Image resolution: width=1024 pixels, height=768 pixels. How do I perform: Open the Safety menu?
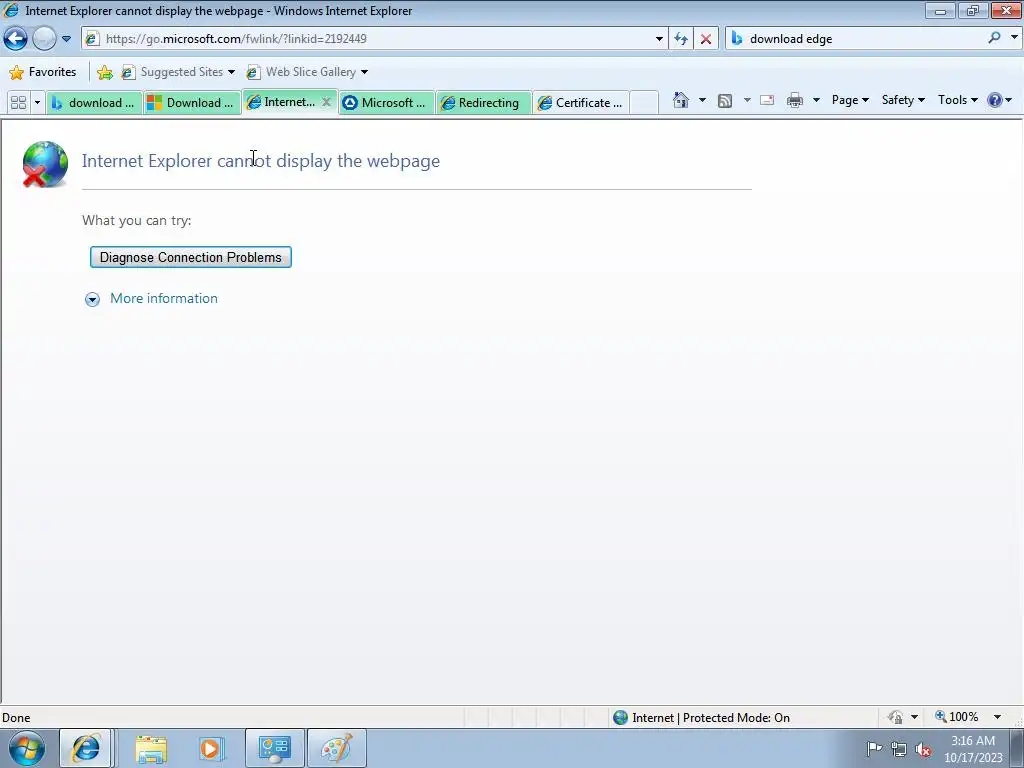(903, 100)
